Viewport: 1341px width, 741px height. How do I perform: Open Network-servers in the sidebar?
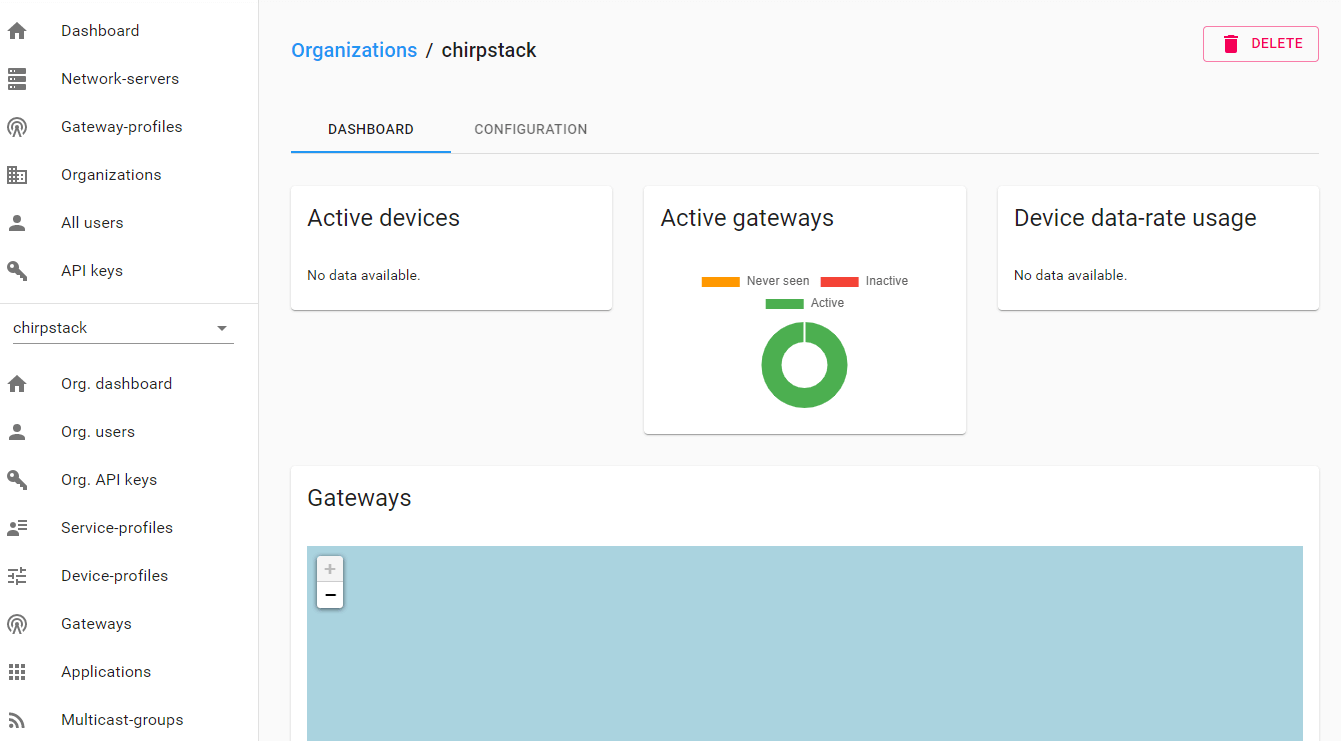click(129, 79)
